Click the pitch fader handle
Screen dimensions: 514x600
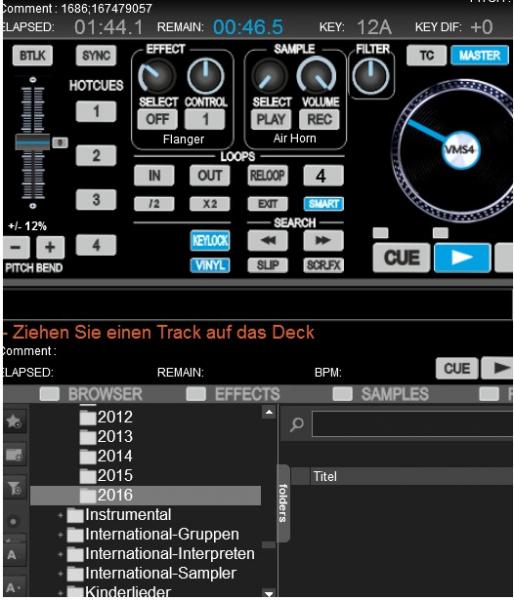tap(33, 142)
